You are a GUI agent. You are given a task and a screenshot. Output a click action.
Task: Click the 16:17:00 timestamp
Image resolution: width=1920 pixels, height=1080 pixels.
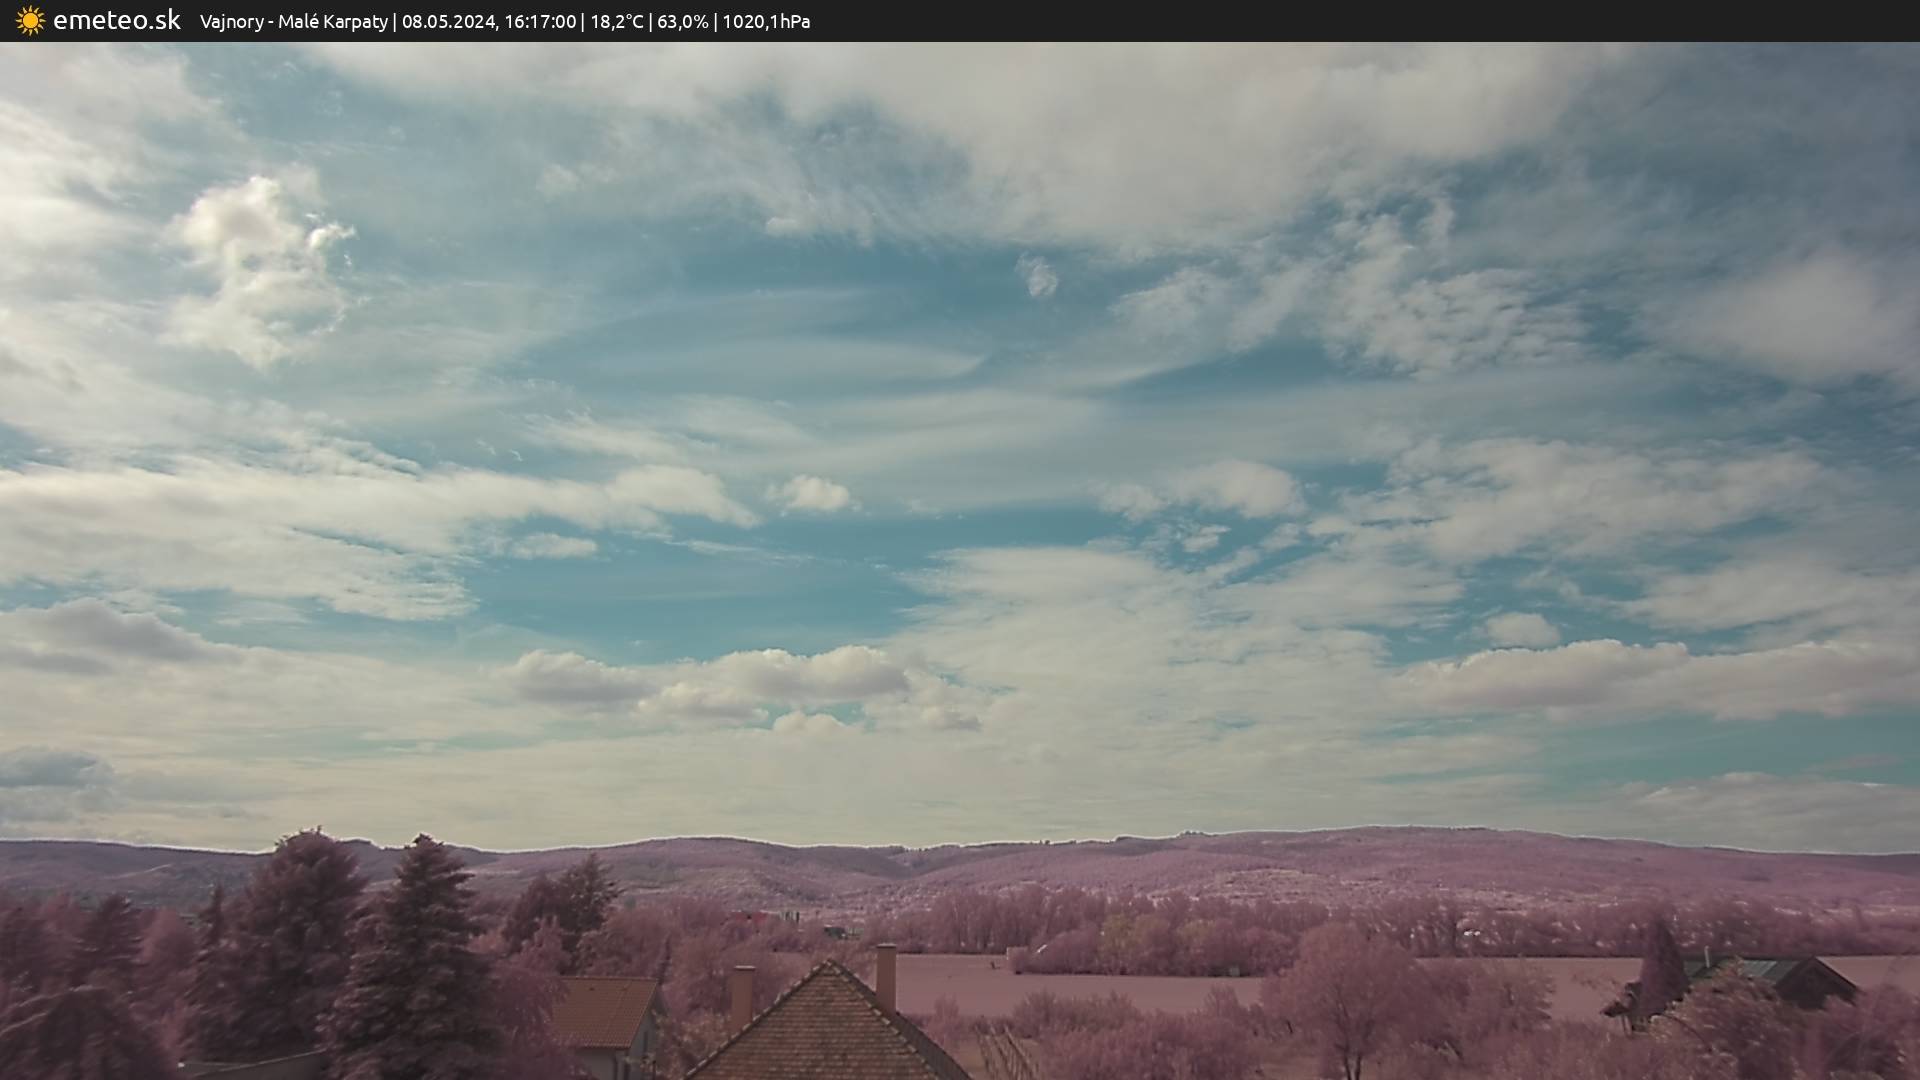540,21
